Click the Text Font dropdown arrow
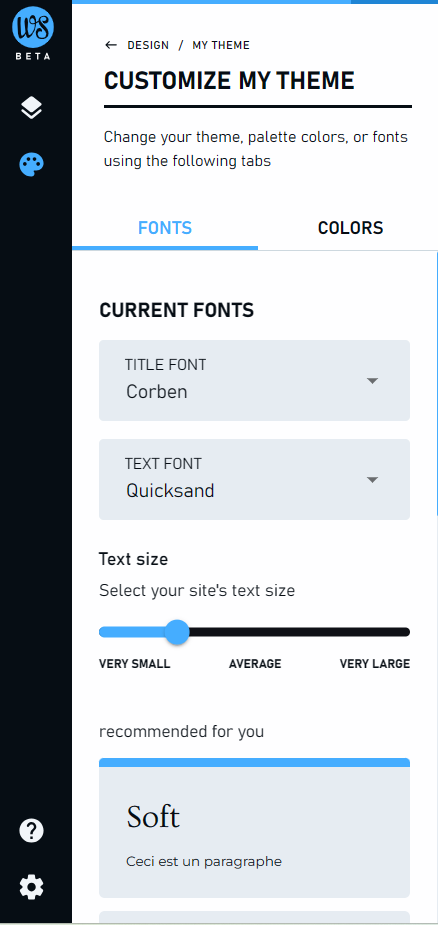Viewport: 438px width, 925px height. (x=372, y=480)
